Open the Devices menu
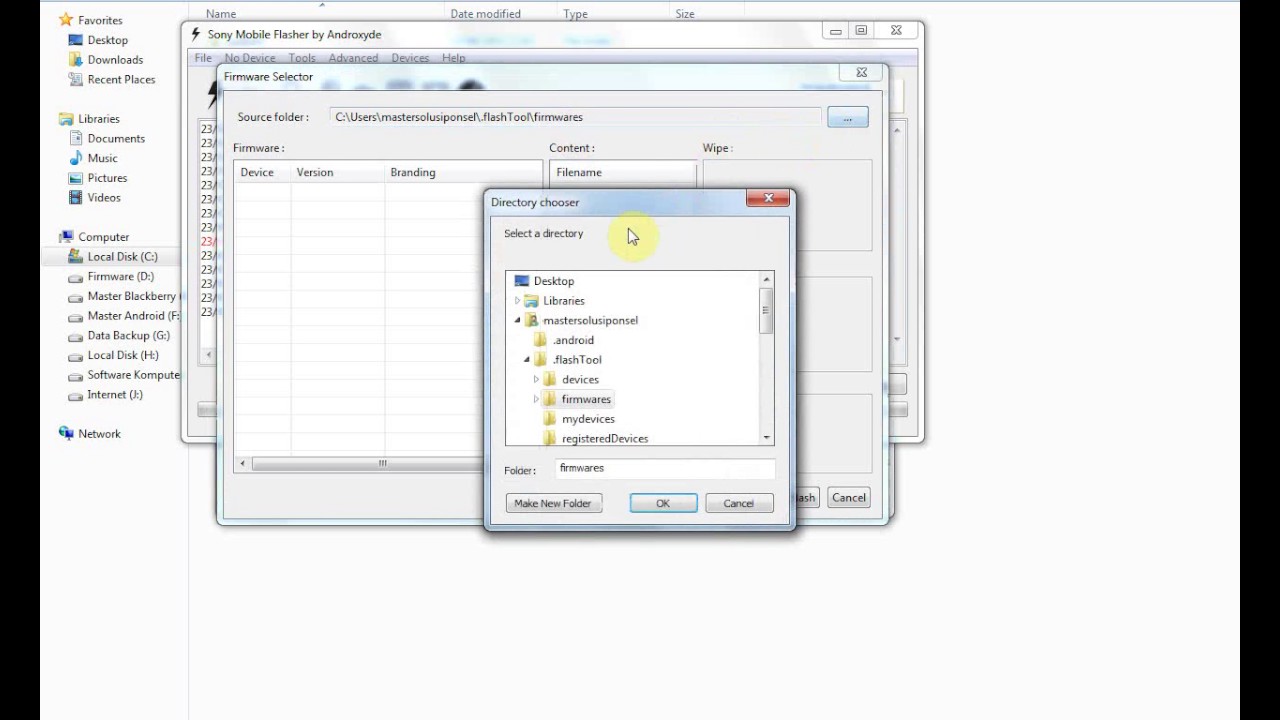This screenshot has width=1280, height=720. click(x=410, y=58)
